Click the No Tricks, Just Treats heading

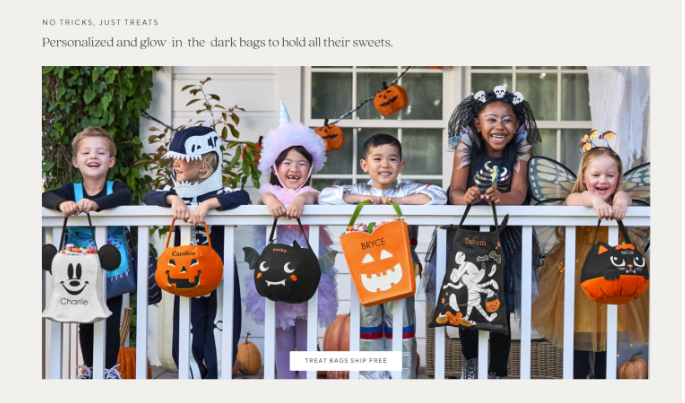[100, 22]
